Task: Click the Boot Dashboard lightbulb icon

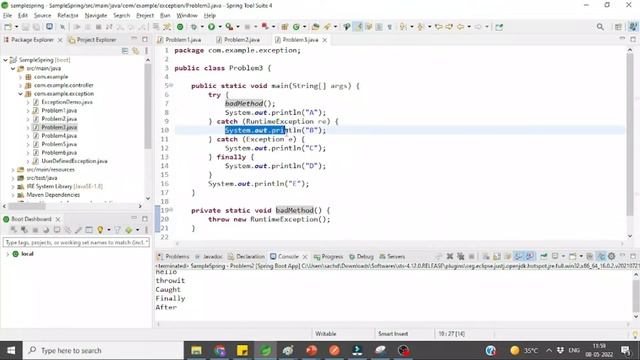Action: (100, 230)
